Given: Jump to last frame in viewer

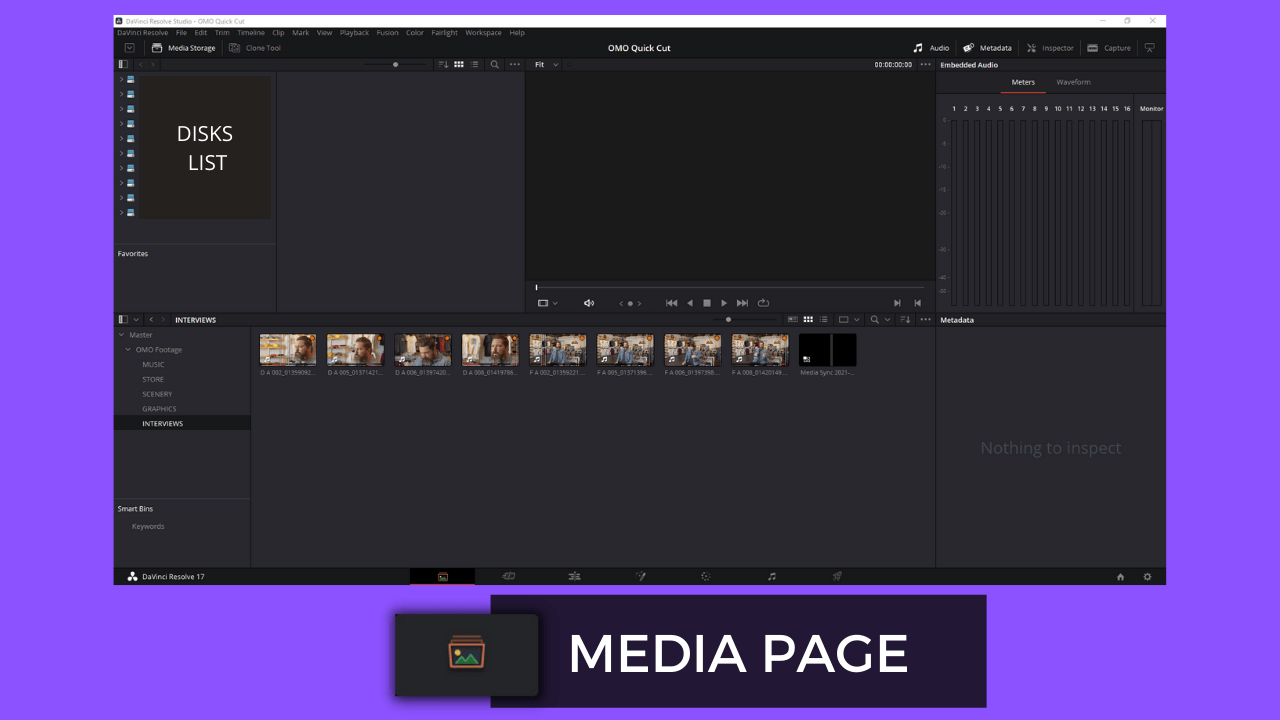Looking at the screenshot, I should [742, 303].
